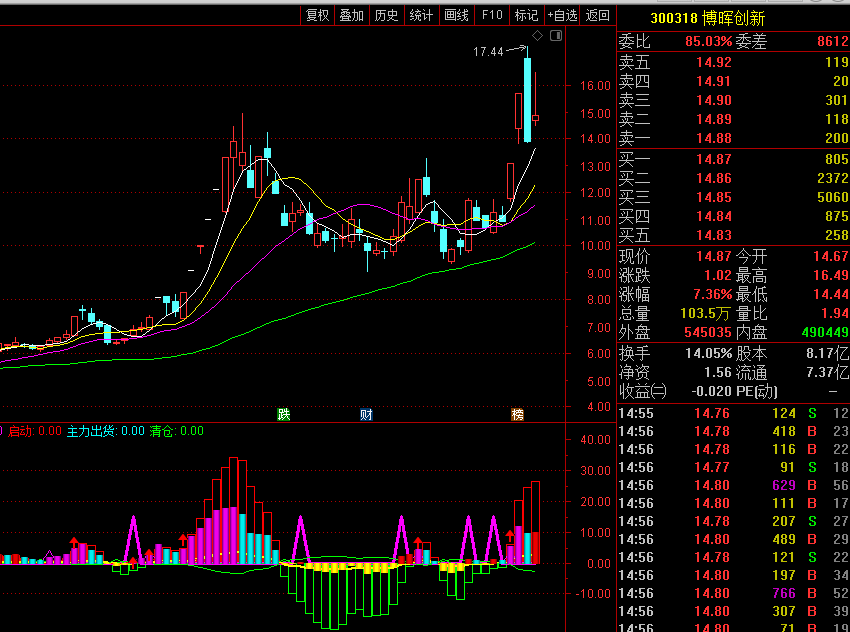Click the 17.44 high price label
The height and width of the screenshot is (632, 850).
pos(489,51)
